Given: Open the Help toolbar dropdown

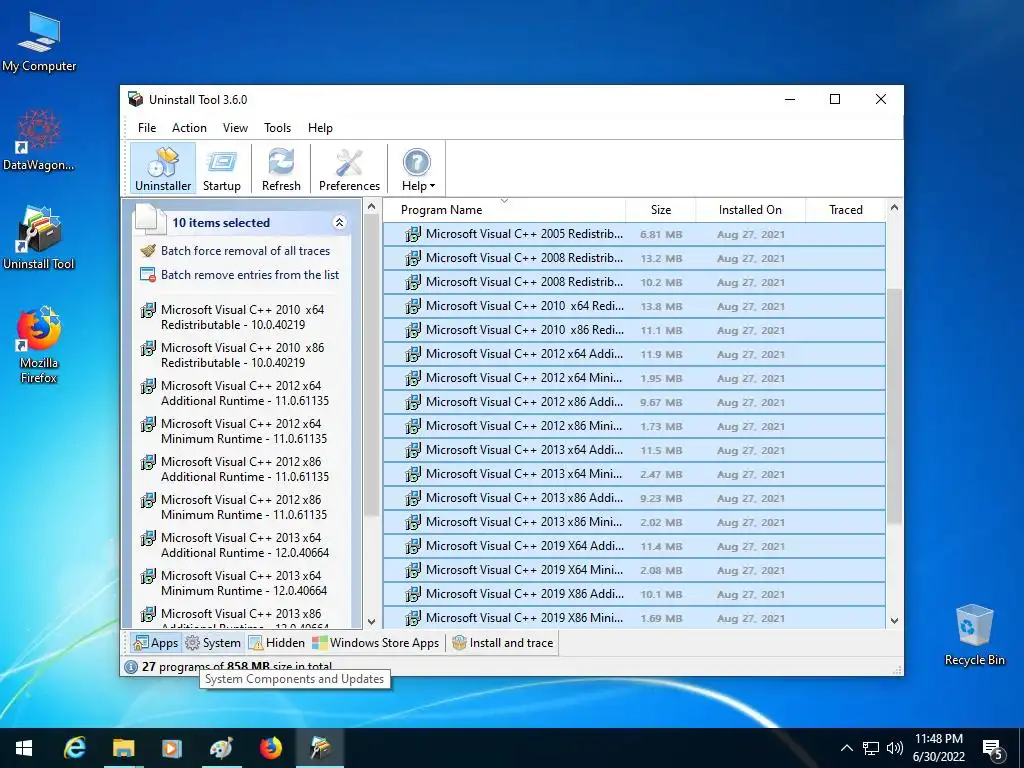Looking at the screenshot, I should click(417, 168).
